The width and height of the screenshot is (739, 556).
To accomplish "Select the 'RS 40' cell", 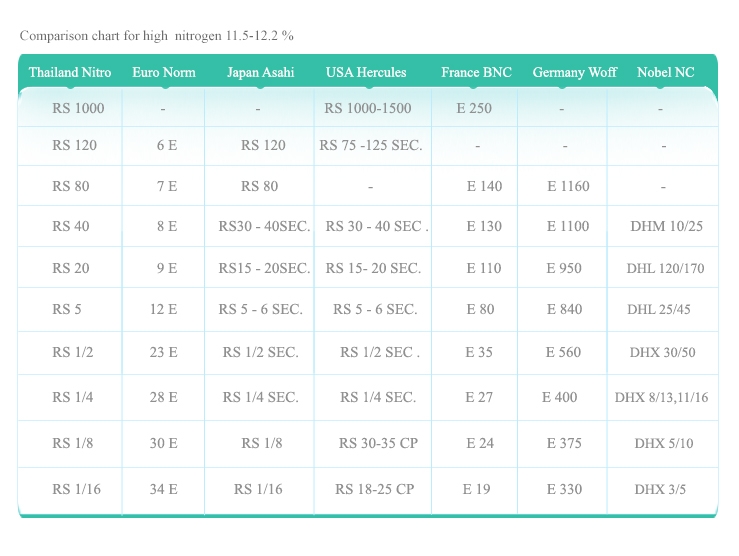I will (71, 226).
